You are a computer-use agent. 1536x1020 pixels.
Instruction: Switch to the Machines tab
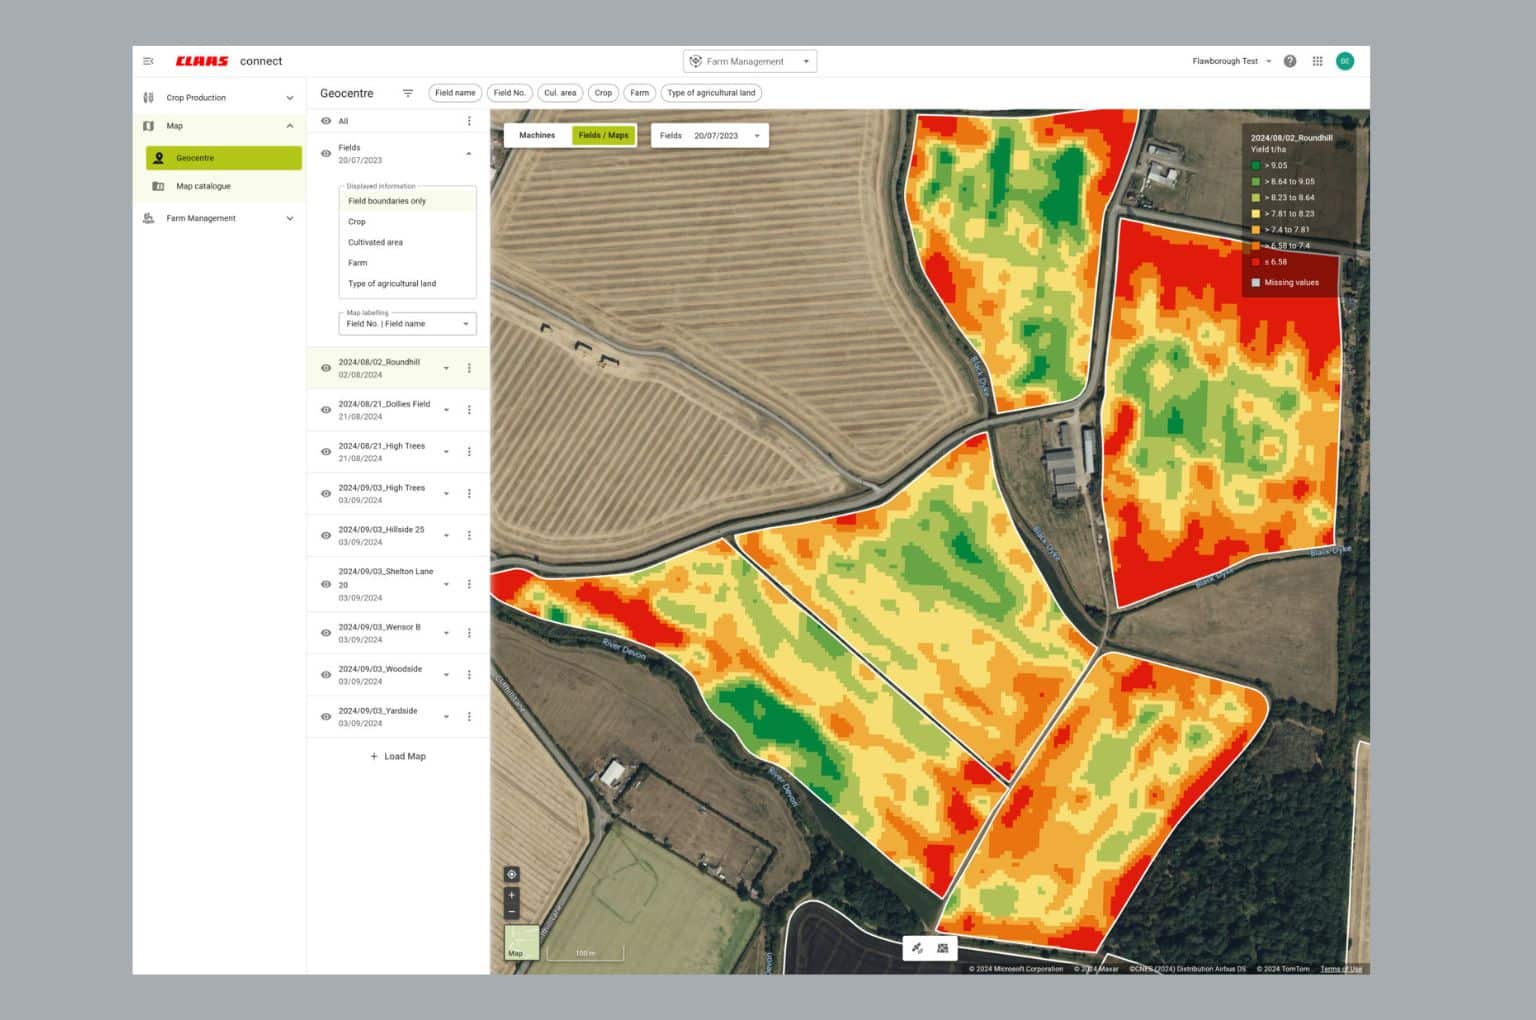(537, 135)
